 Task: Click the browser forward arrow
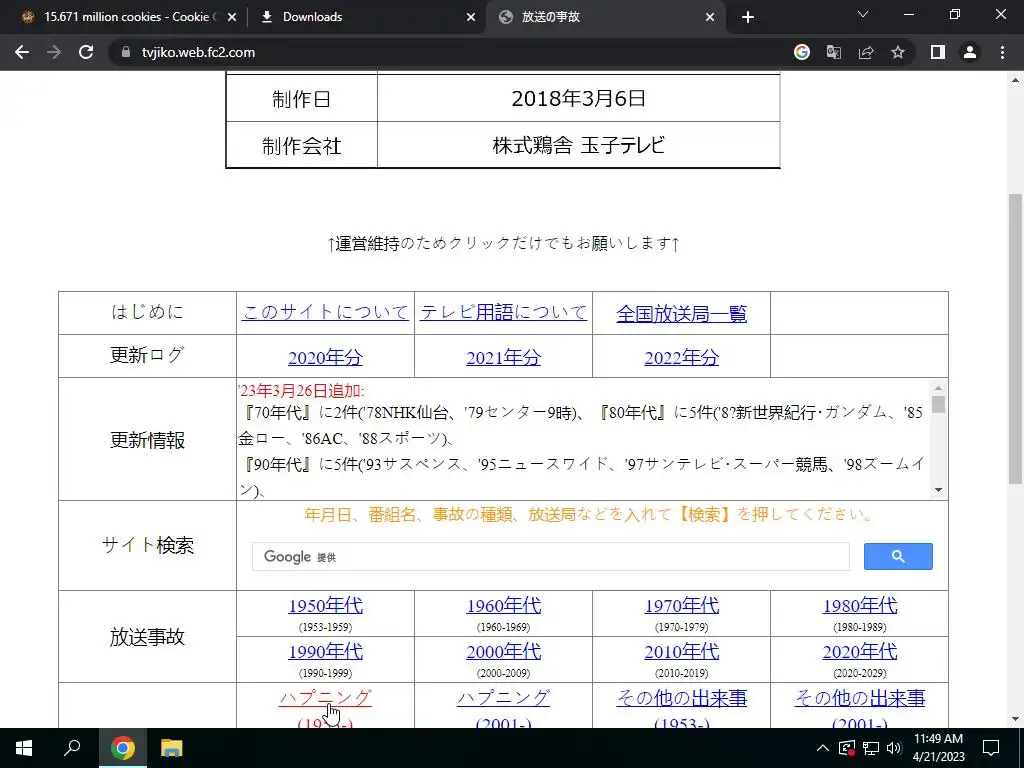tap(54, 52)
